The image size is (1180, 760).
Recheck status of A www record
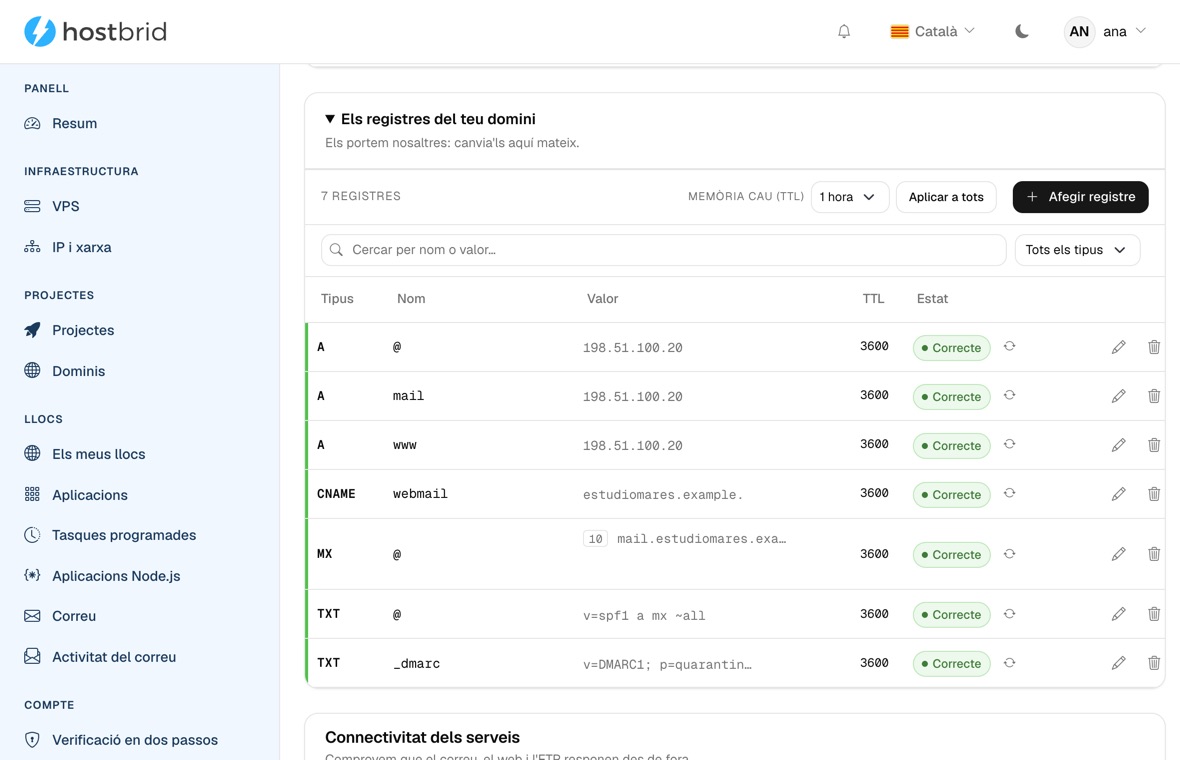tap(1009, 444)
